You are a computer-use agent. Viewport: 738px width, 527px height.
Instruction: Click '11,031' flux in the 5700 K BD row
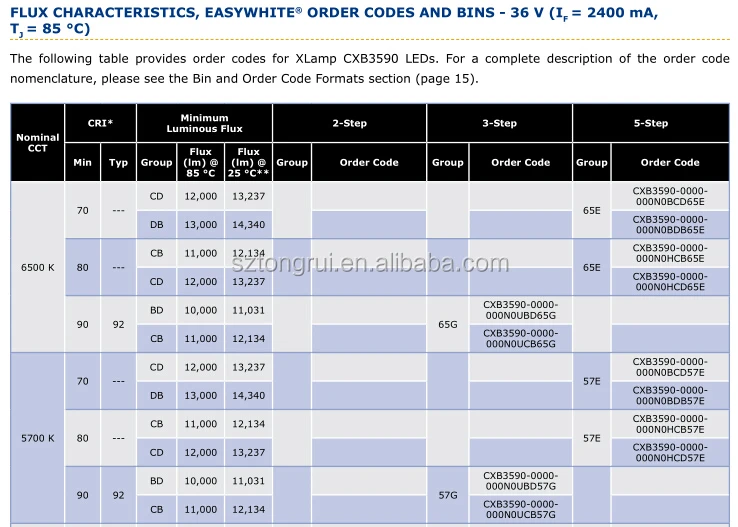coord(249,481)
